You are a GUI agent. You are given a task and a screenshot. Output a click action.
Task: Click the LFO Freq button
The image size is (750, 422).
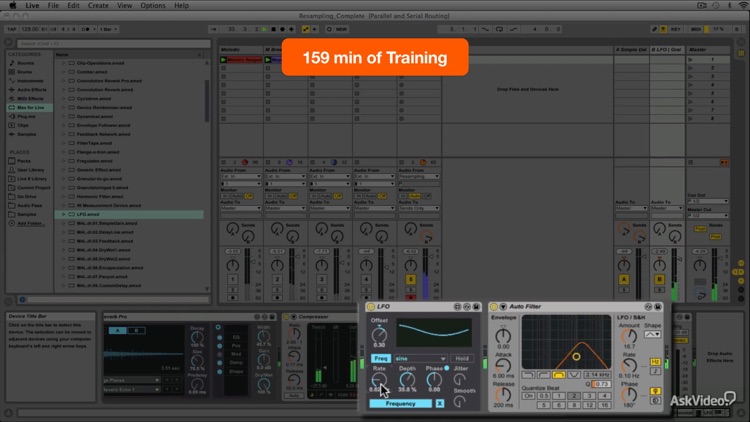click(381, 358)
